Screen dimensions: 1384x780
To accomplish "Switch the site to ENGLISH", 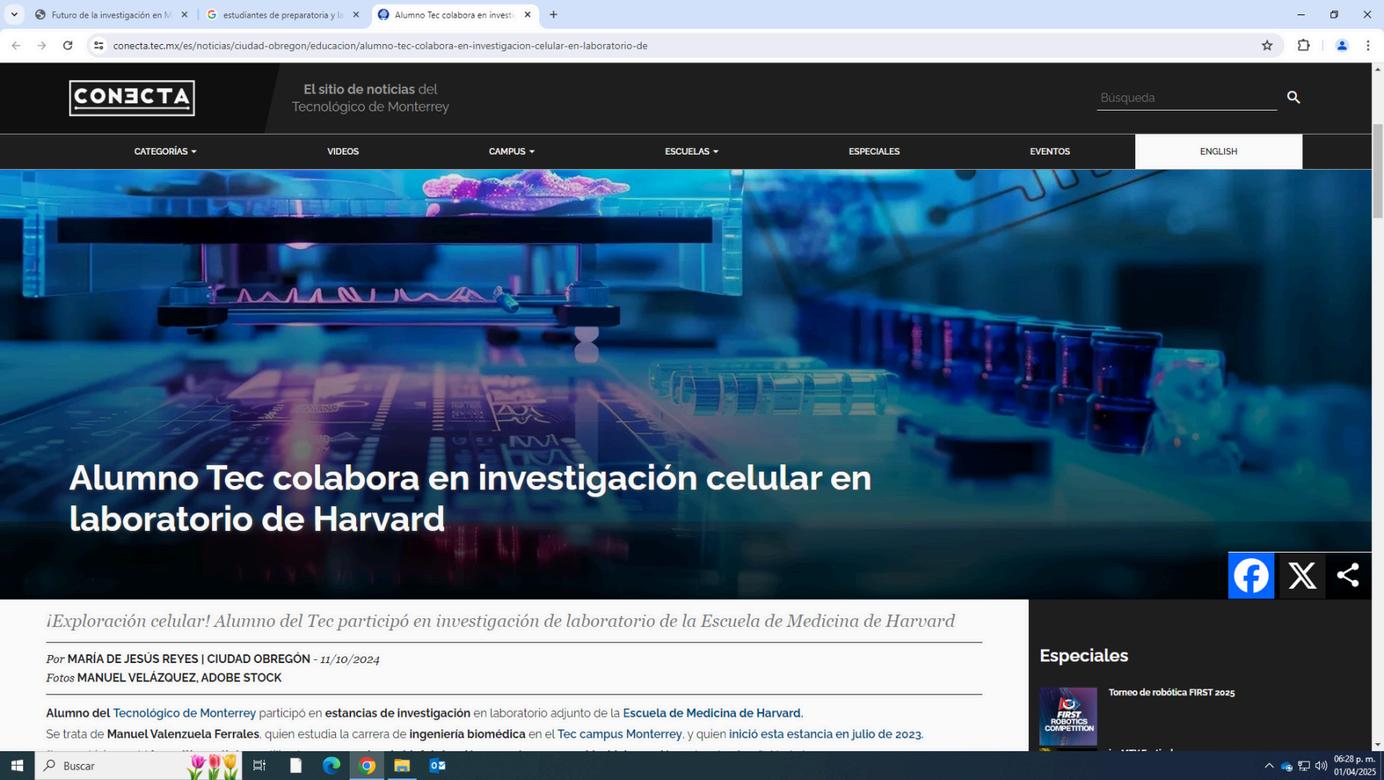I will [x=1218, y=151].
